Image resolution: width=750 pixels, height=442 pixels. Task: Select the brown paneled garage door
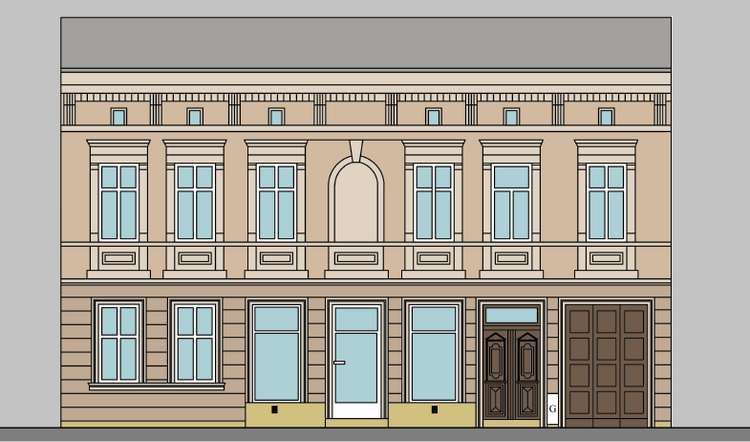pyautogui.click(x=606, y=365)
